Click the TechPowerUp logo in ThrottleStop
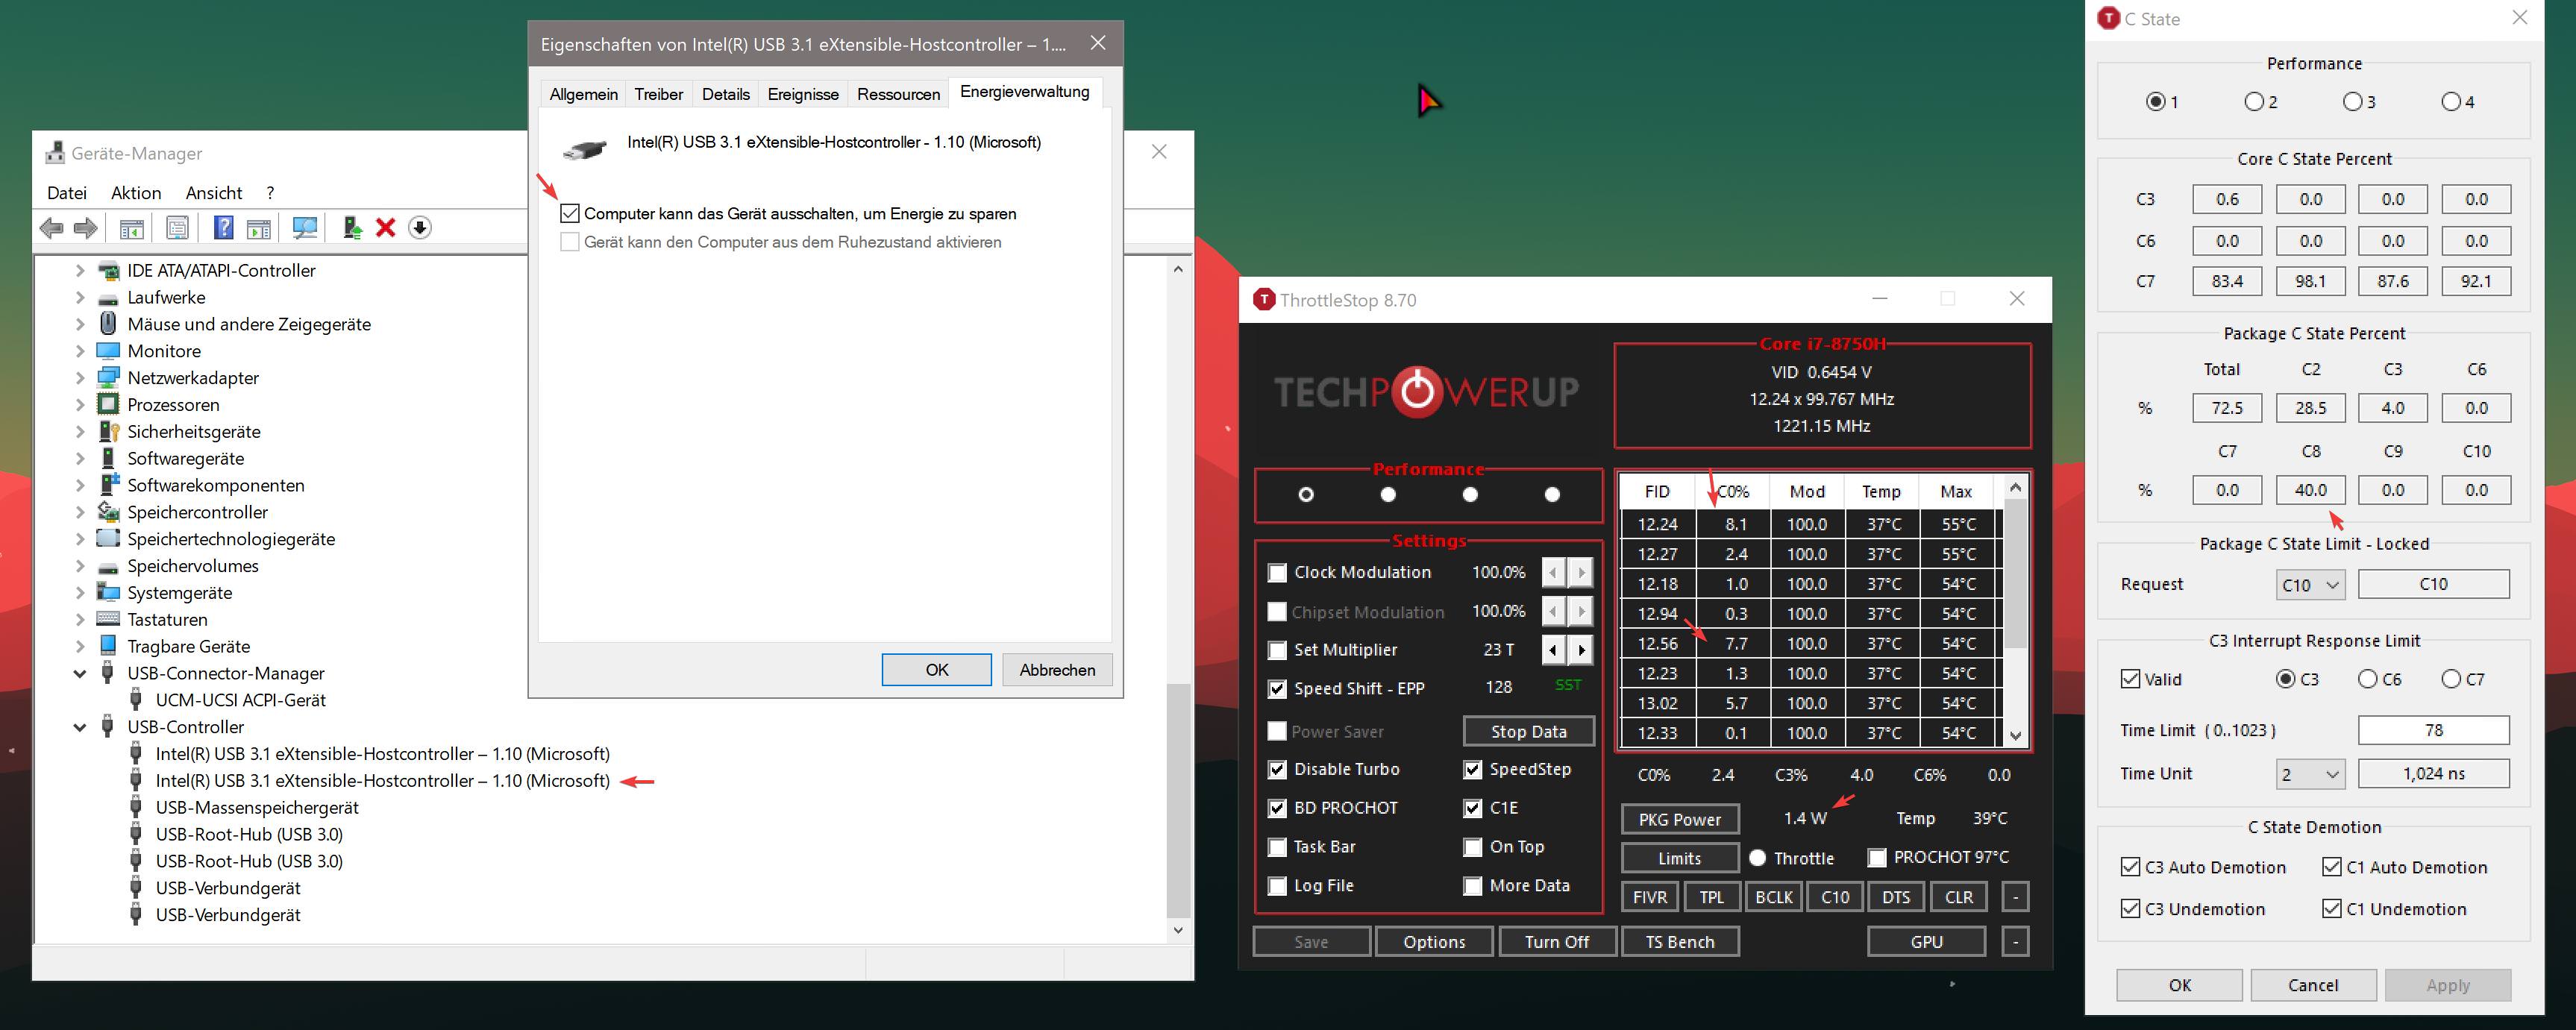Image resolution: width=2576 pixels, height=1030 pixels. (x=1427, y=391)
